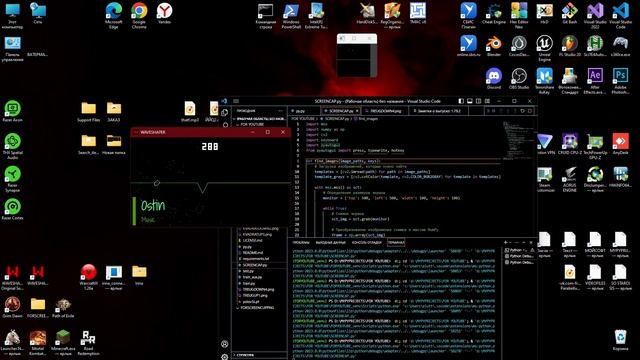Open the Path of Exile shortcut
This screenshot has width=640, height=360.
[x=63, y=307]
